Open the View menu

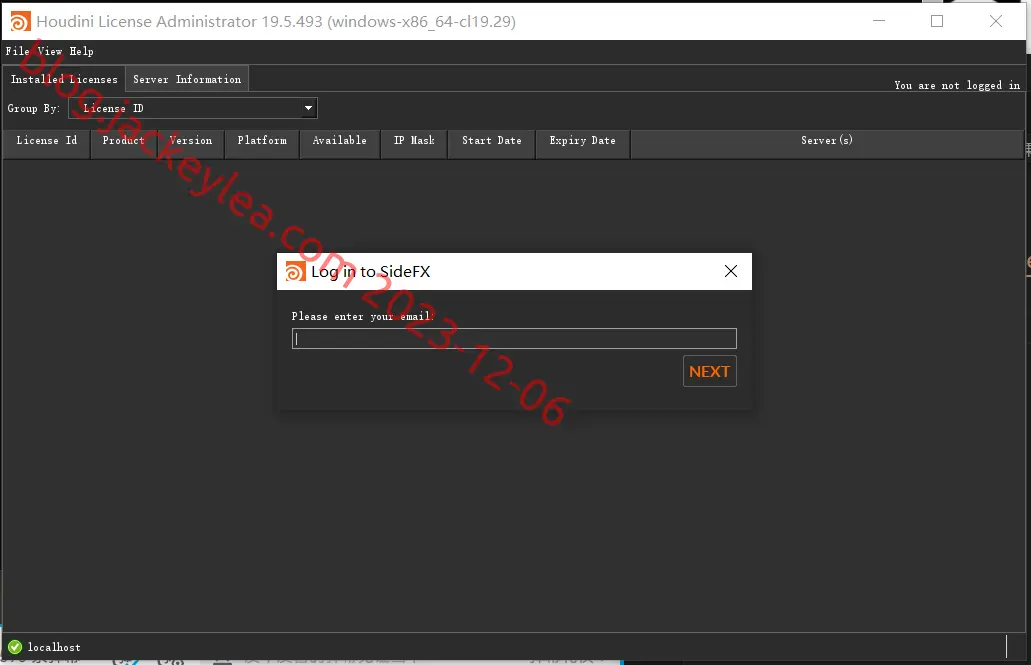coord(49,51)
